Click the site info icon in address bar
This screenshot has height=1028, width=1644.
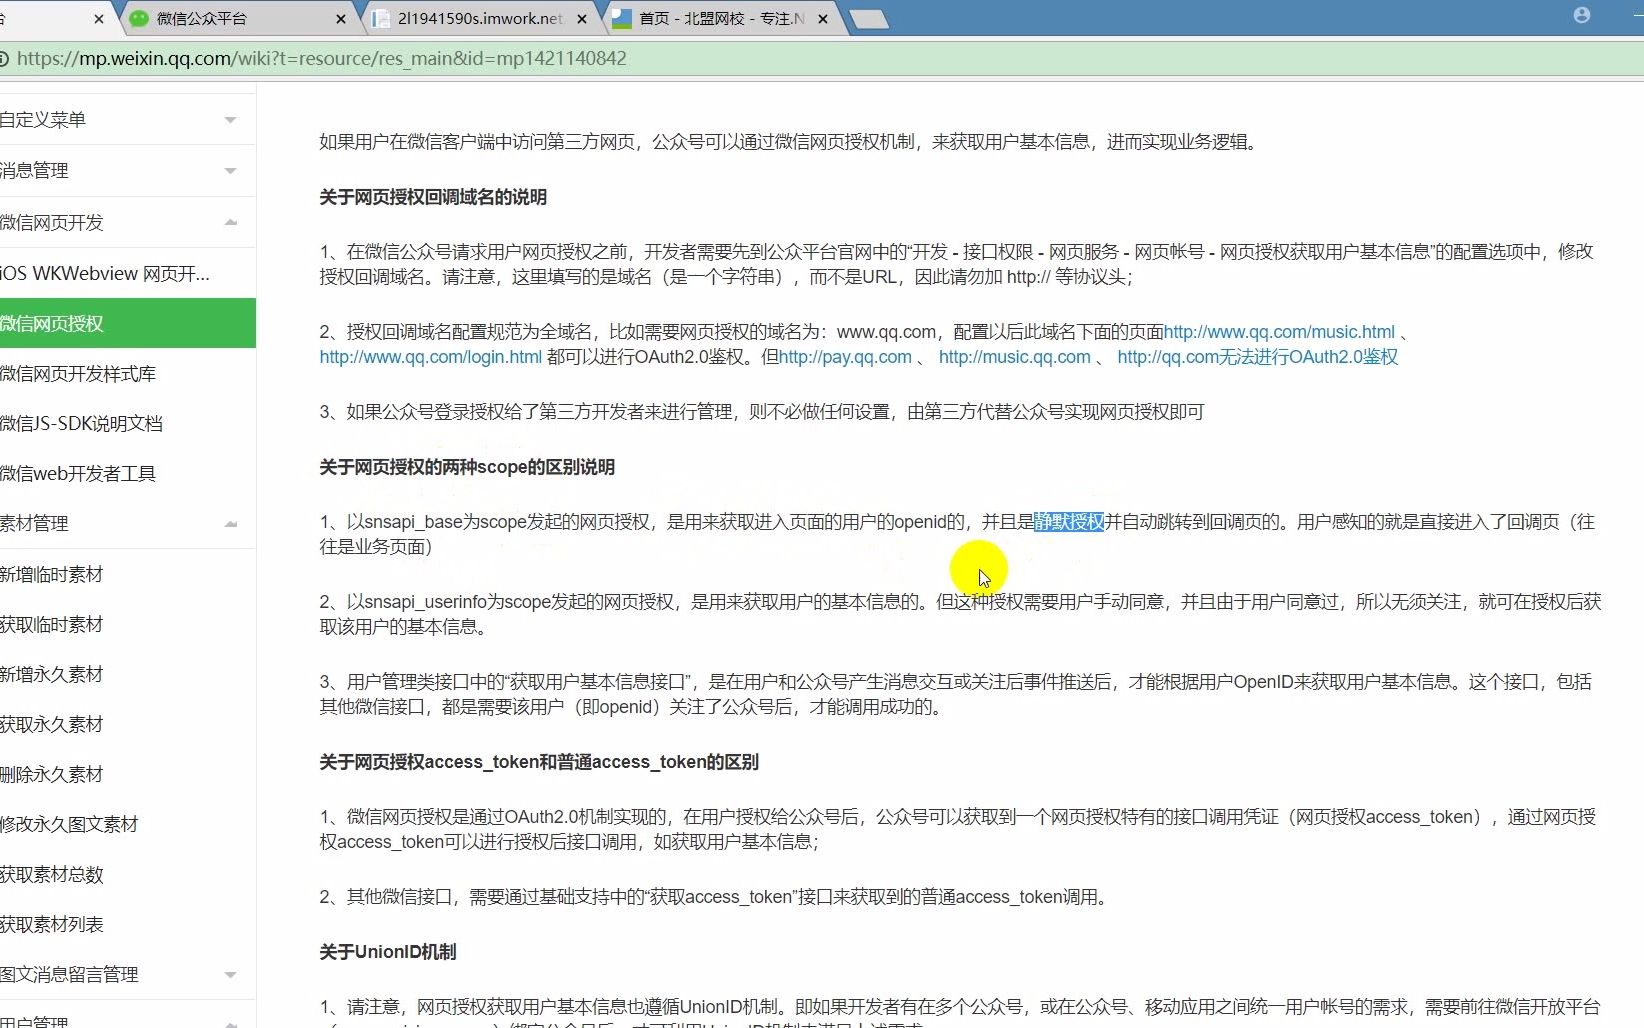pyautogui.click(x=4, y=59)
